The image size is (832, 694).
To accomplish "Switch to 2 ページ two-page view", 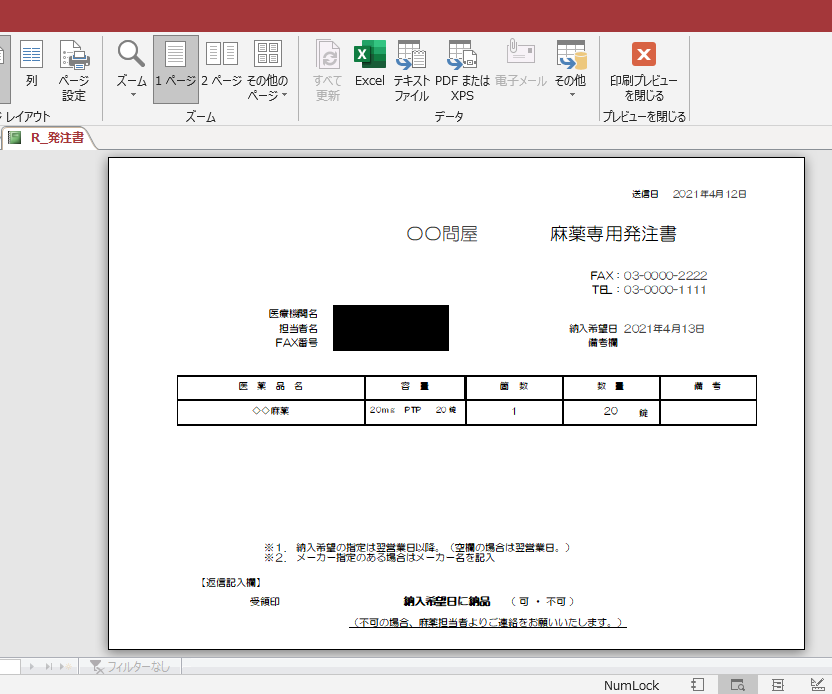I will (221, 60).
